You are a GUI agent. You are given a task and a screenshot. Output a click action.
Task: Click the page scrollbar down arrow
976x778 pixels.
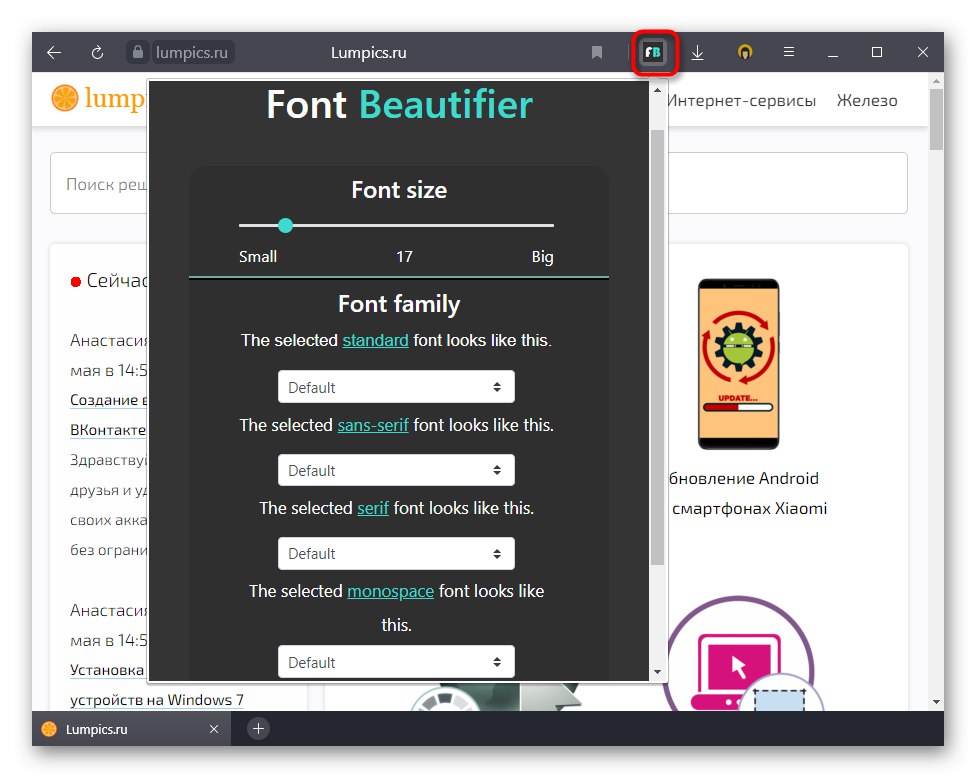[936, 701]
